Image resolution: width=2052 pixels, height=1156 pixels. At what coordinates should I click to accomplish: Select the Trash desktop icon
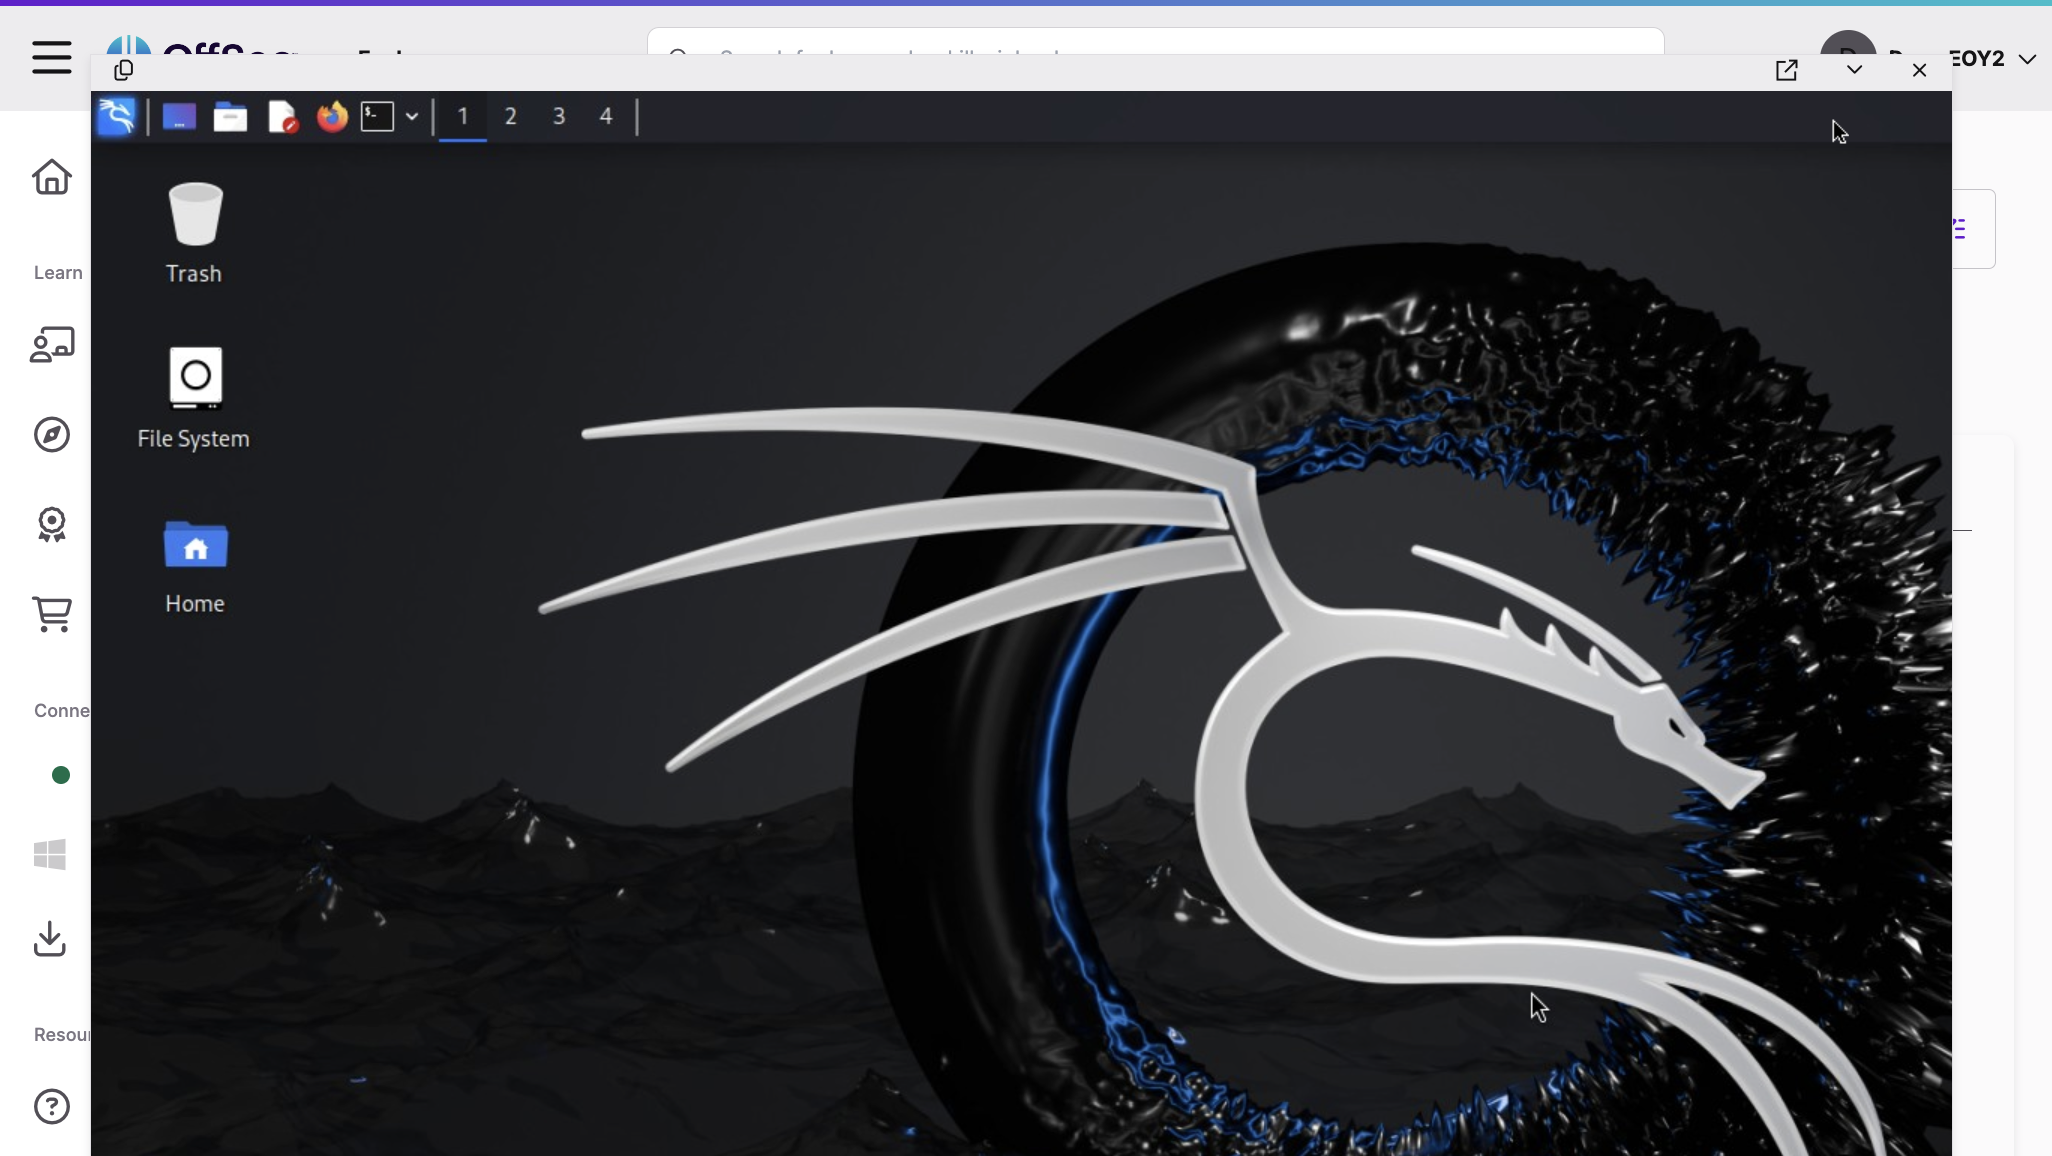(x=194, y=233)
